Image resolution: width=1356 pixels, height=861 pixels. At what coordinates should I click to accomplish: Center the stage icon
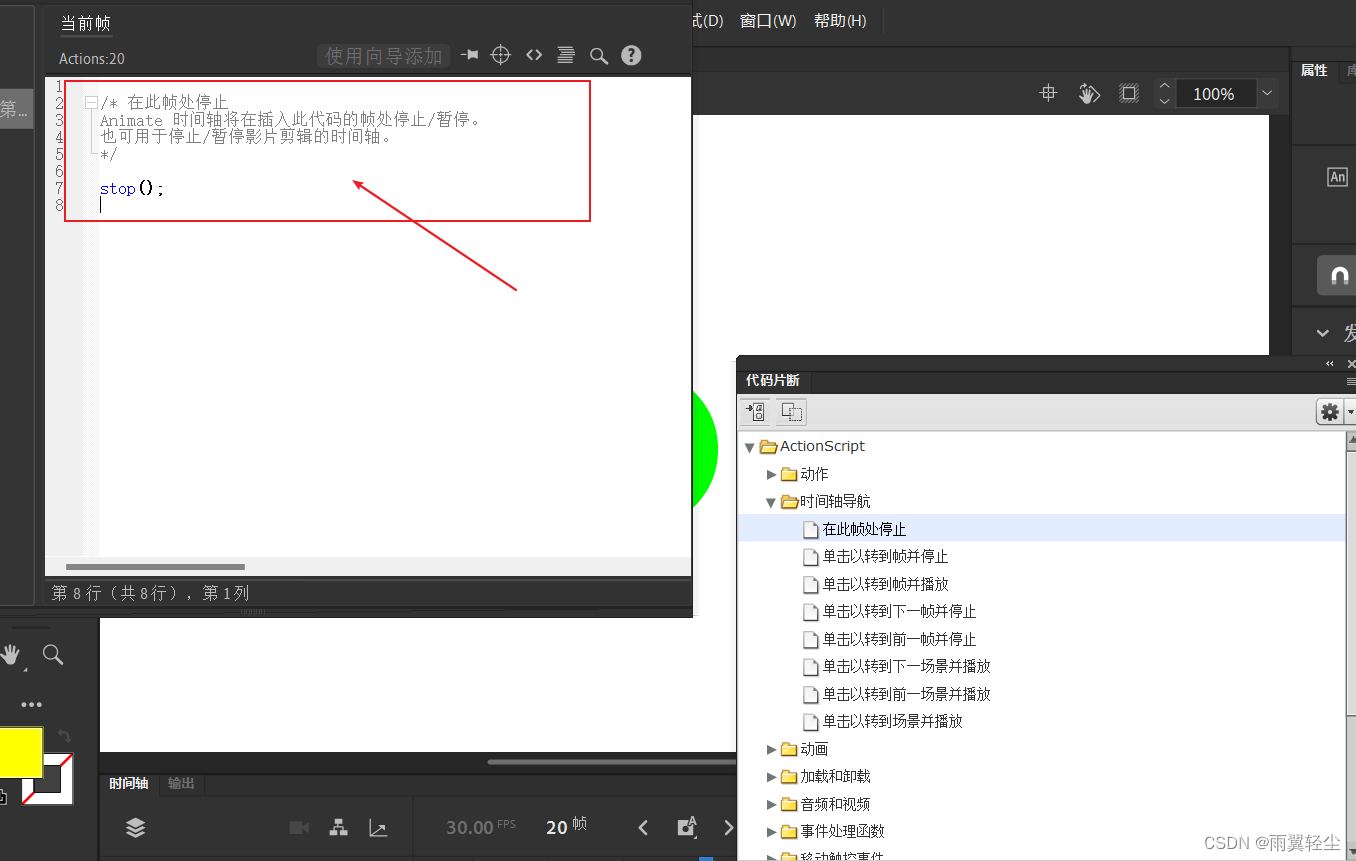[1048, 93]
